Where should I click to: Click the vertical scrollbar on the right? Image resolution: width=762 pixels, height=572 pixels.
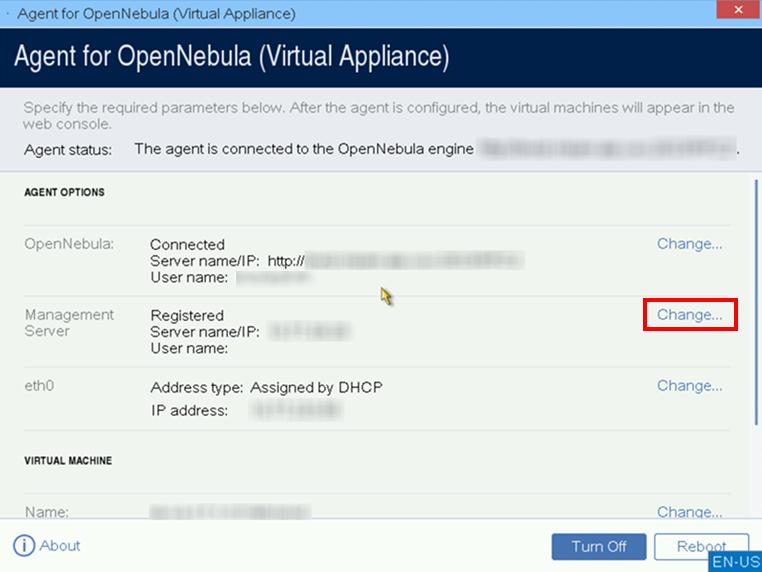pos(756,302)
